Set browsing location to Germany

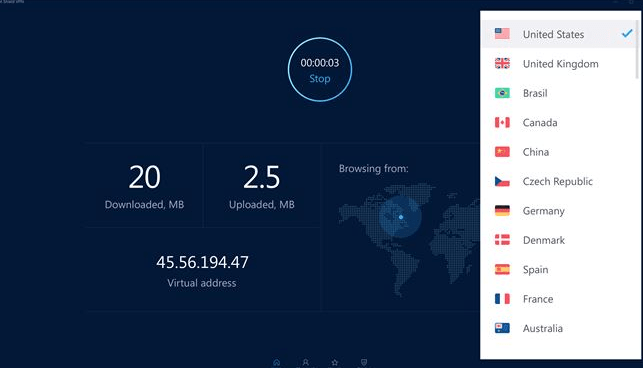point(559,210)
